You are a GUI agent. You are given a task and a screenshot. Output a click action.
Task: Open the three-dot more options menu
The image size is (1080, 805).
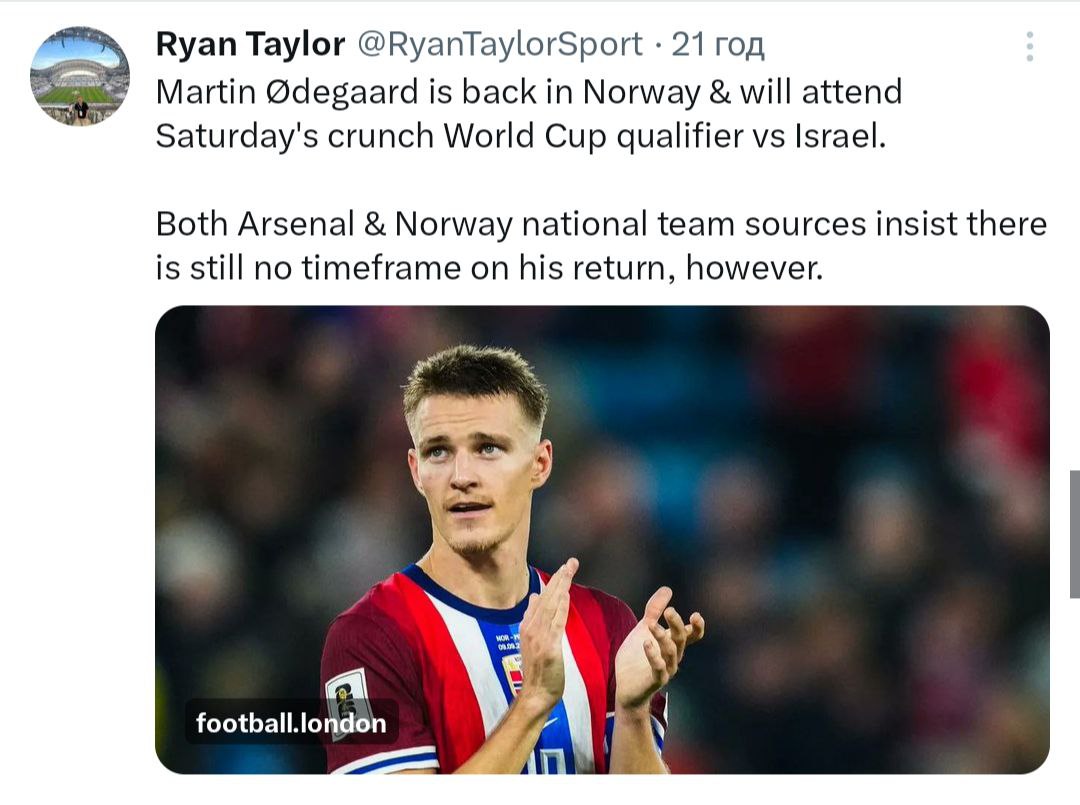click(x=1030, y=47)
